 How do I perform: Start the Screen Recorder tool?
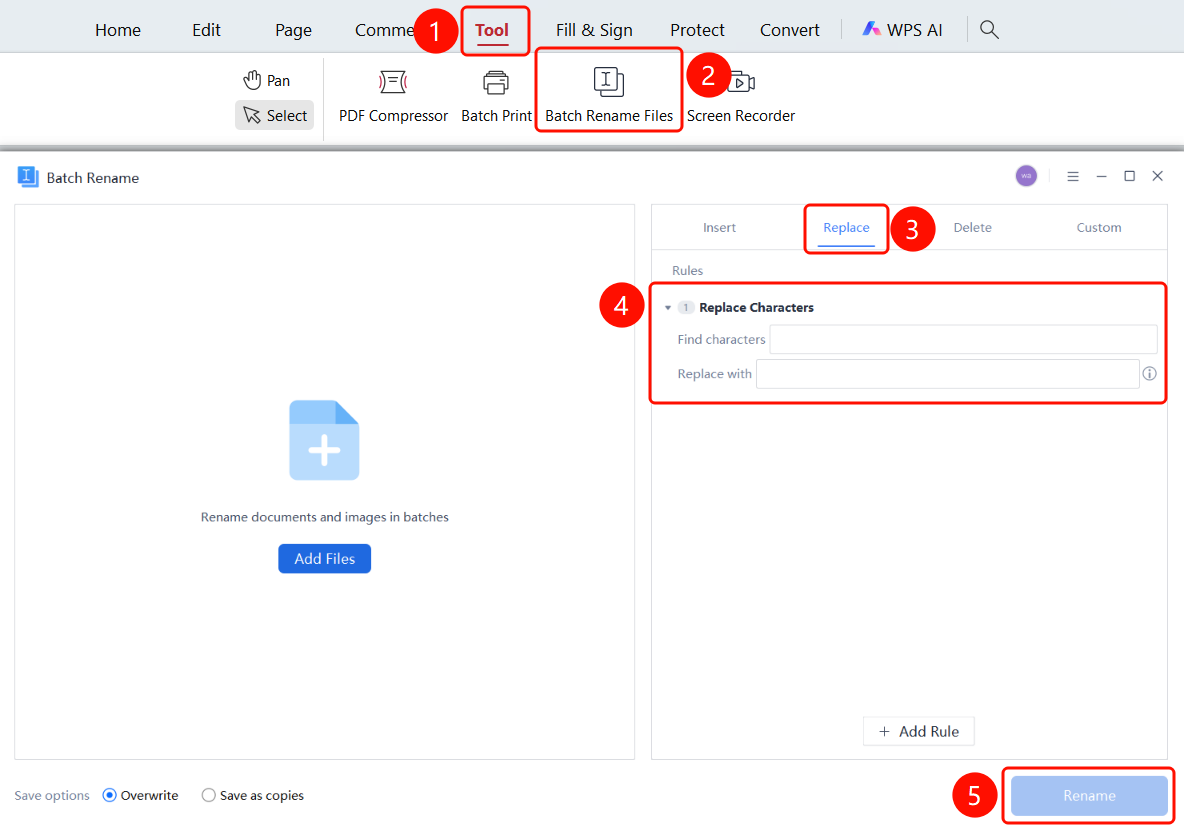741,96
